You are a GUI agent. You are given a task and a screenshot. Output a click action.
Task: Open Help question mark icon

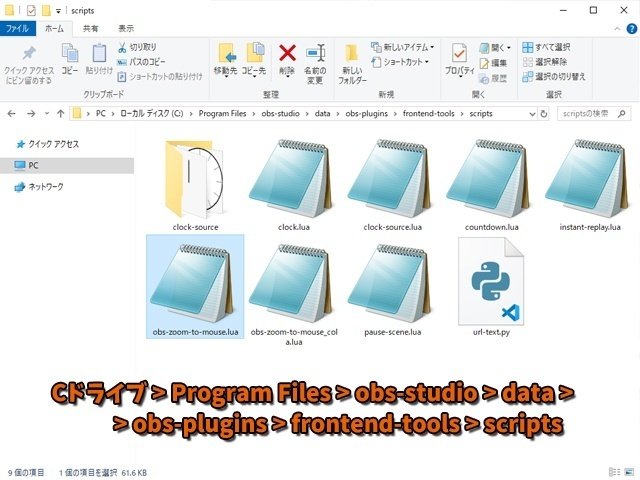tap(631, 29)
